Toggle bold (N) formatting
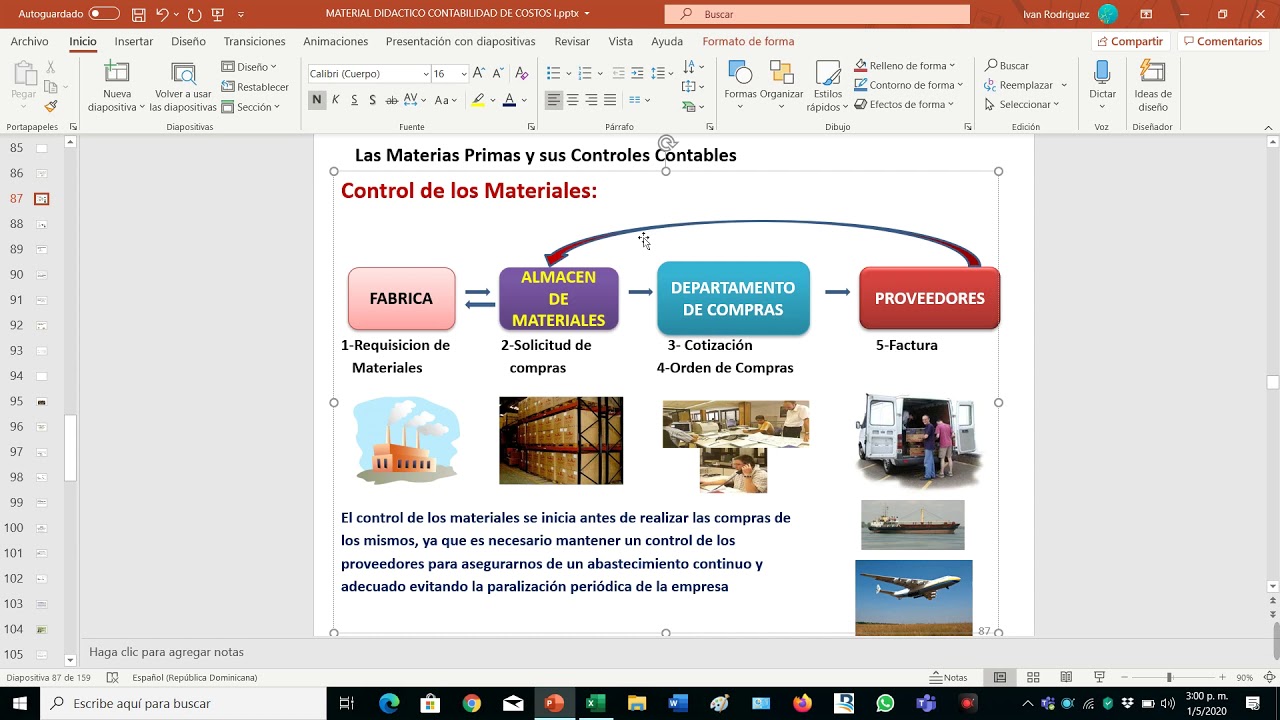Image resolution: width=1280 pixels, height=720 pixels. click(x=316, y=100)
